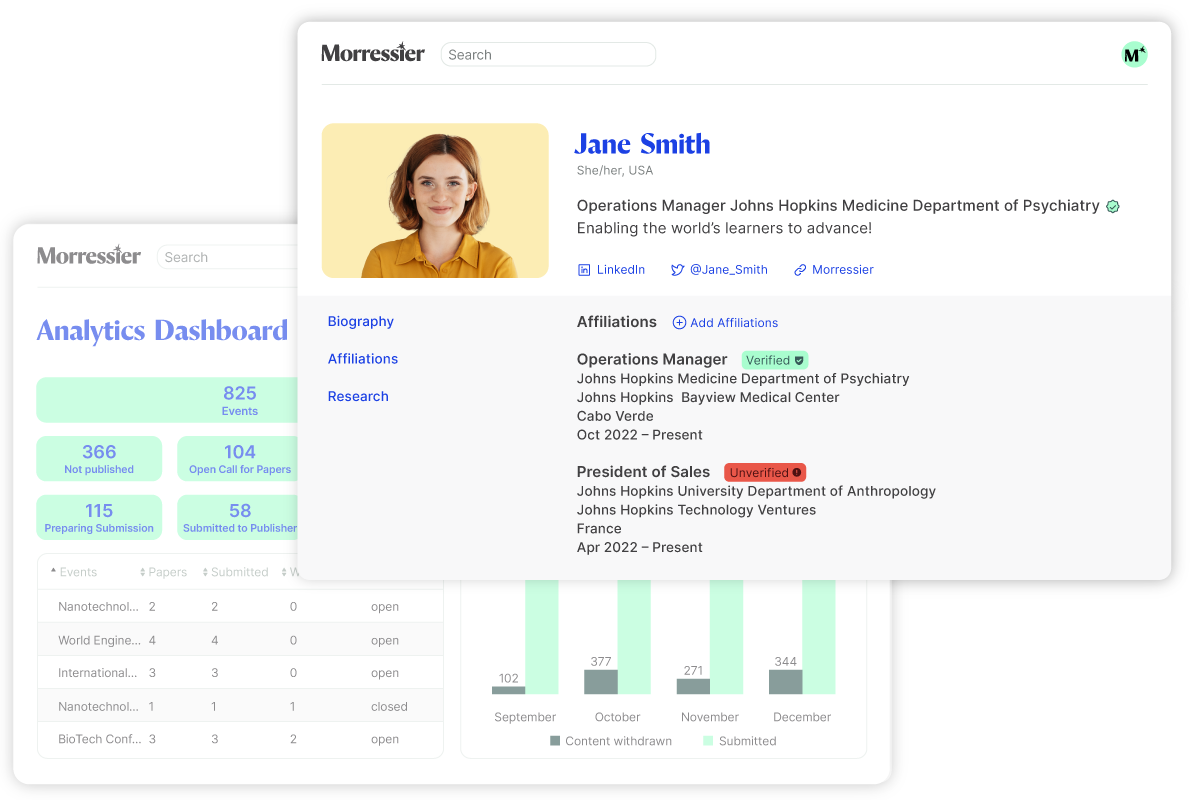Select the 366 Not published card

[x=99, y=459]
